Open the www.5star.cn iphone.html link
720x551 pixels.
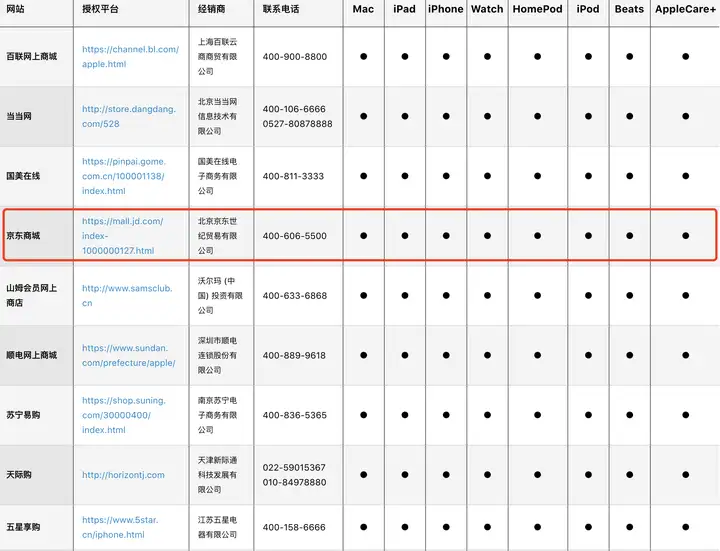120,527
